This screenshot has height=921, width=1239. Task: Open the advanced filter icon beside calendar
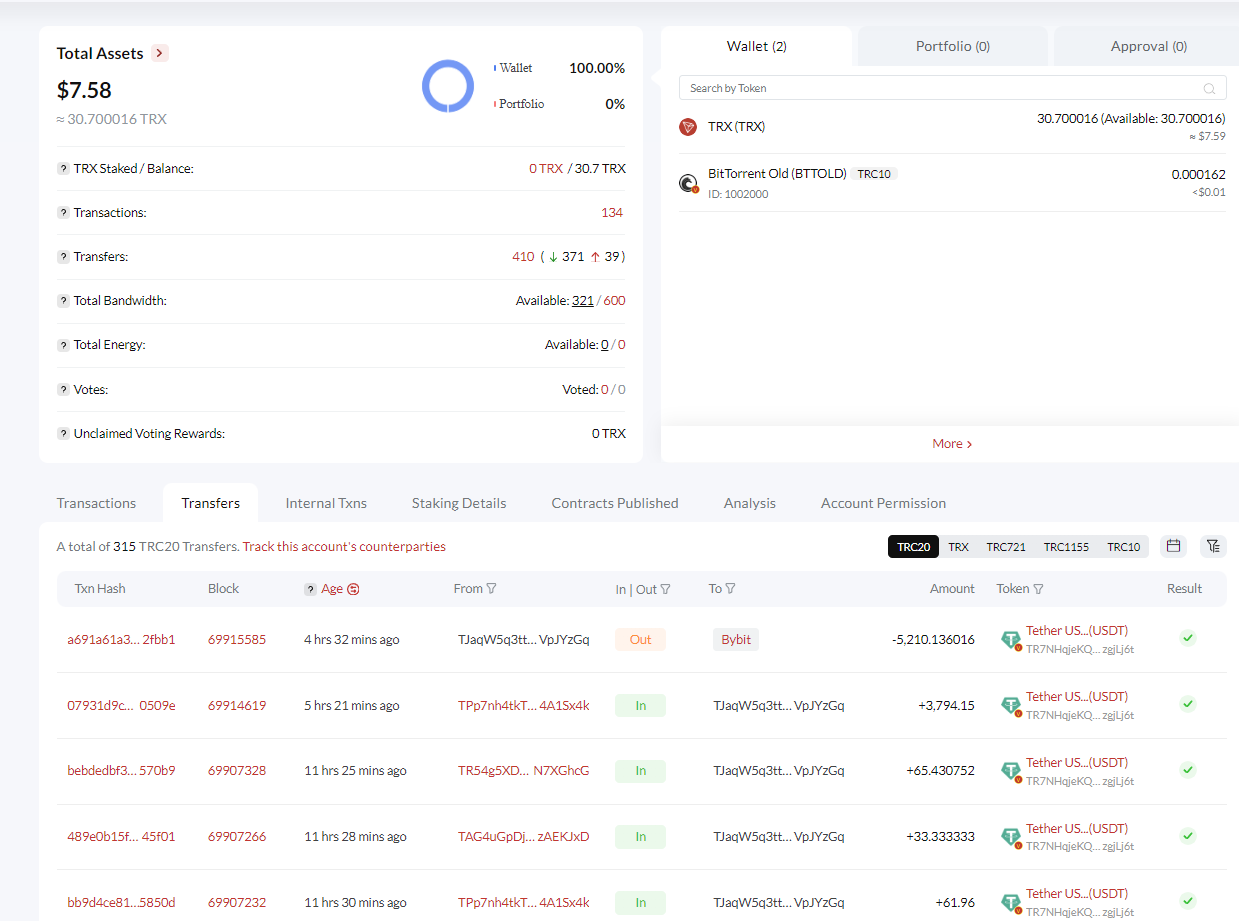[x=1213, y=546]
